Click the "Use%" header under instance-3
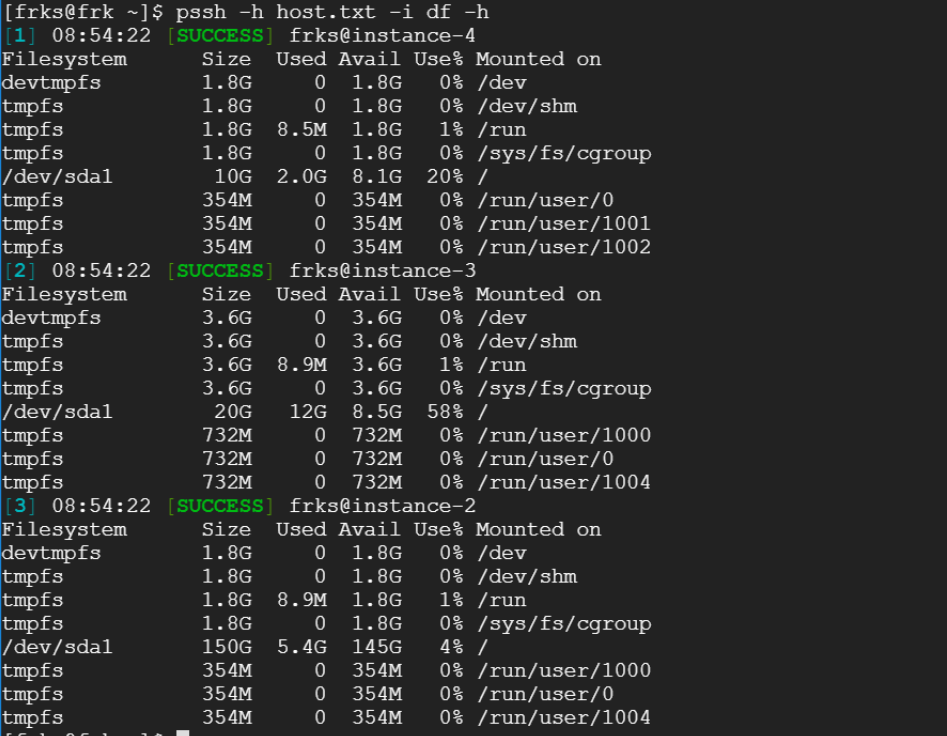 (x=438, y=295)
